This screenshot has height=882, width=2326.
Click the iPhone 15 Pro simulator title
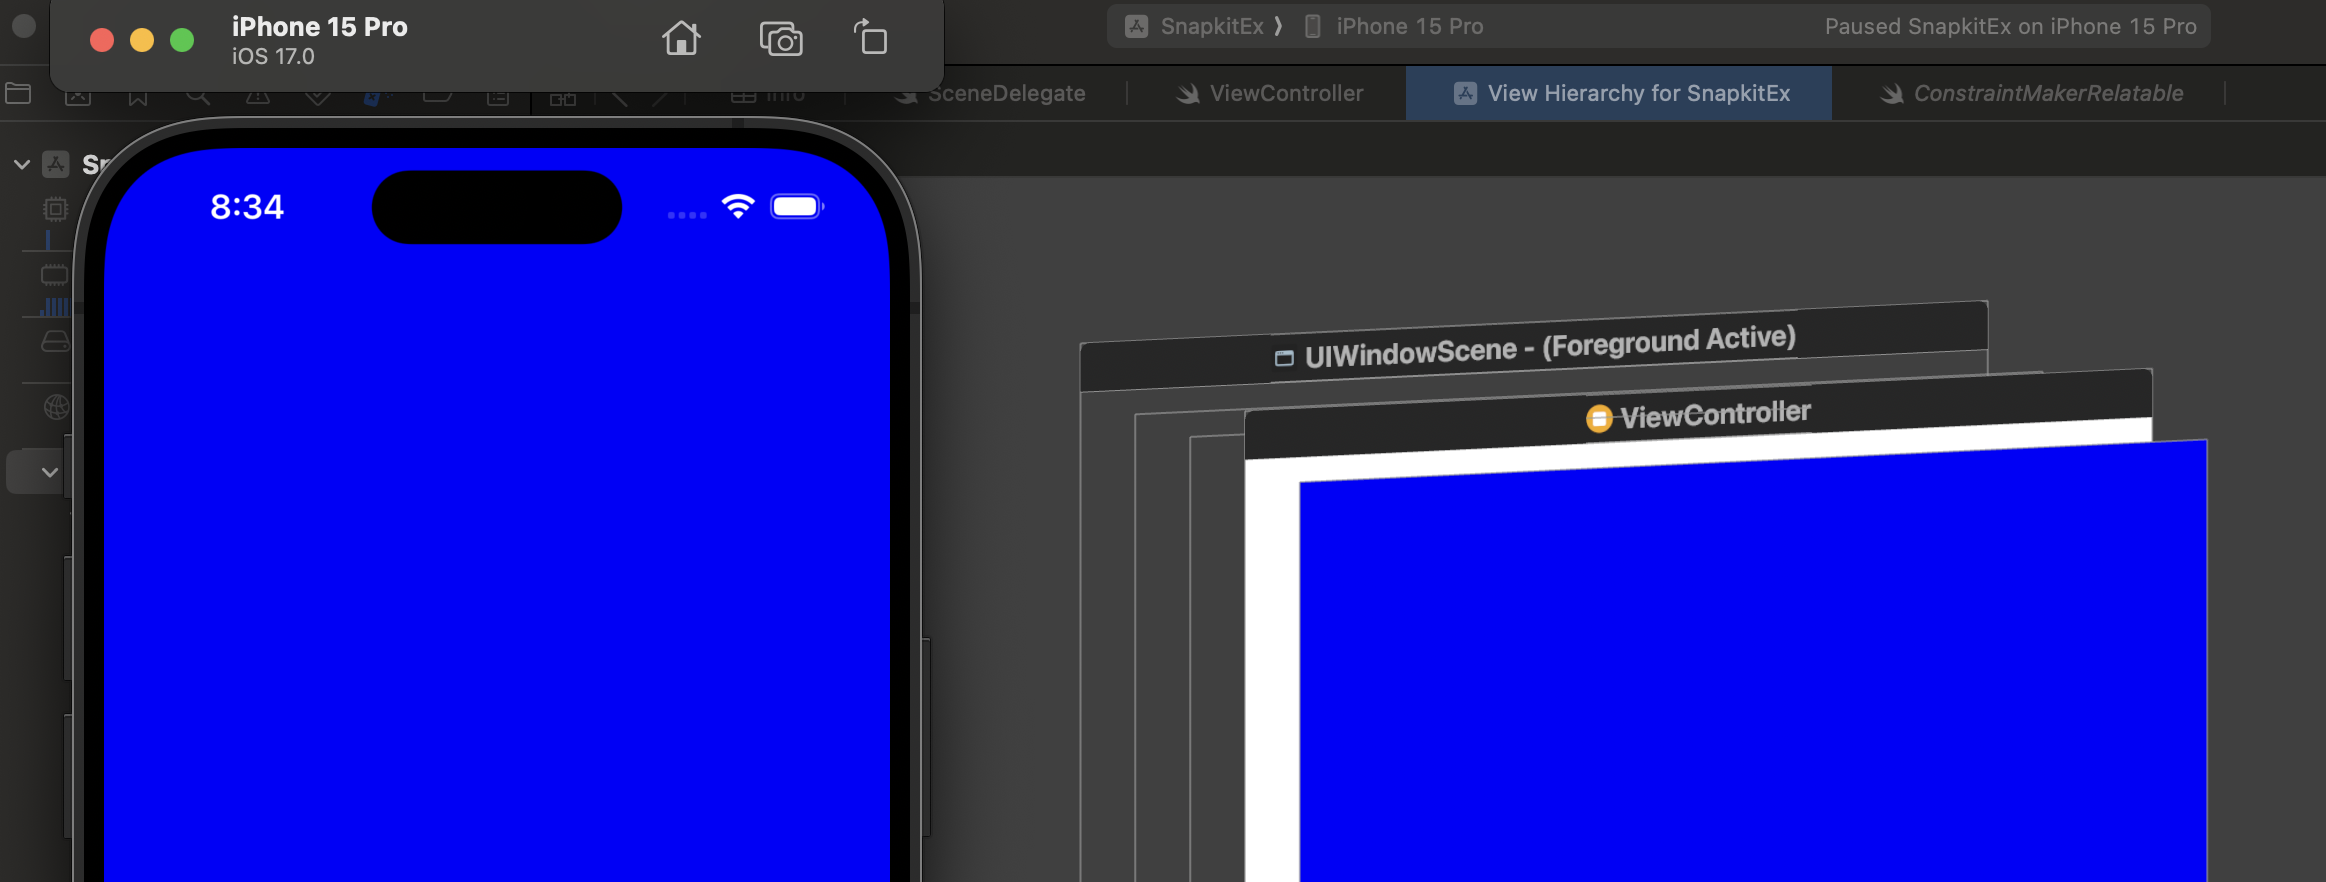[319, 27]
